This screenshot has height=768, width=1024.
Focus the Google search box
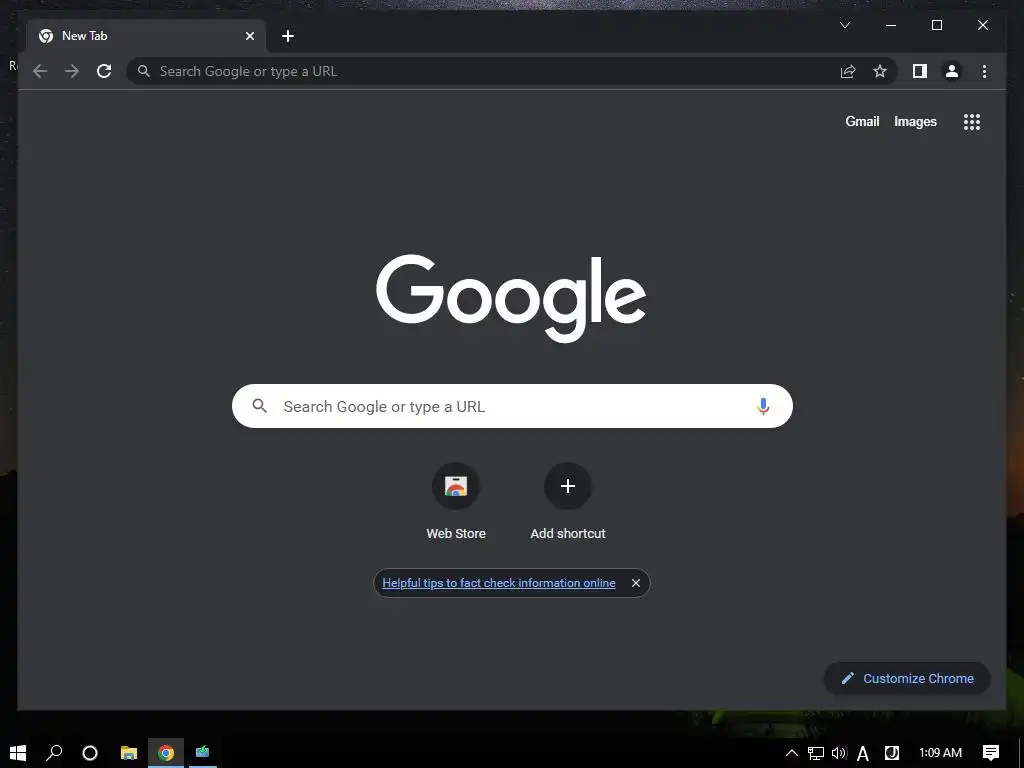(x=512, y=406)
